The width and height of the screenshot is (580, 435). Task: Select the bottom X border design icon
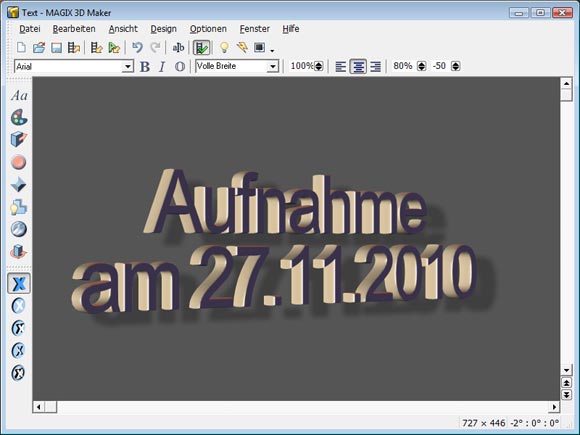pyautogui.click(x=19, y=373)
